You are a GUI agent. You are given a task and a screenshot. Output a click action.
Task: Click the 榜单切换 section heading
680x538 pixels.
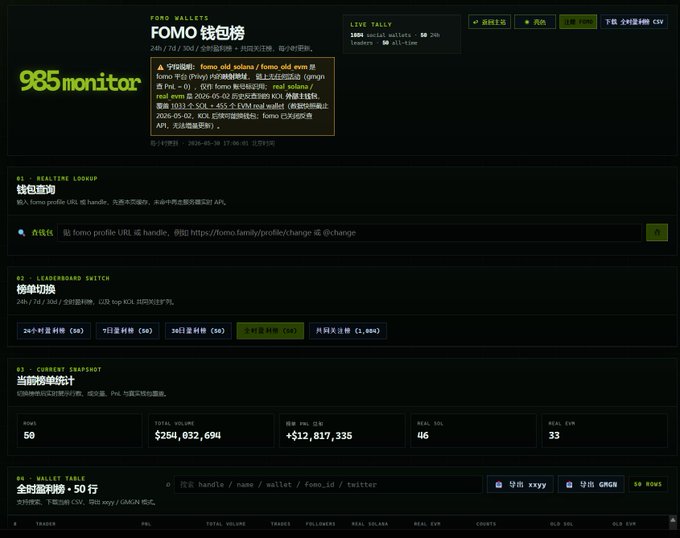point(36,289)
